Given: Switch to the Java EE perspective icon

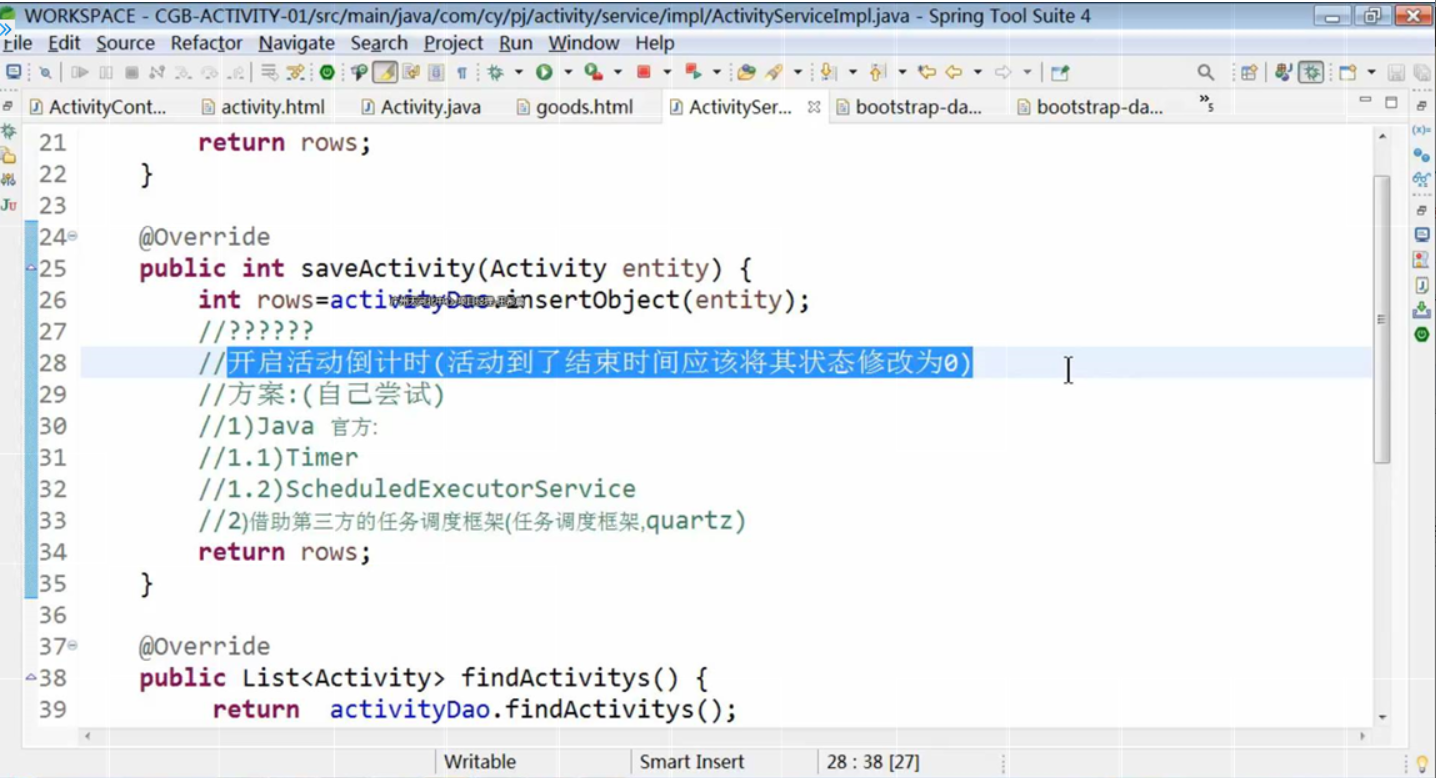Looking at the screenshot, I should pos(1284,72).
